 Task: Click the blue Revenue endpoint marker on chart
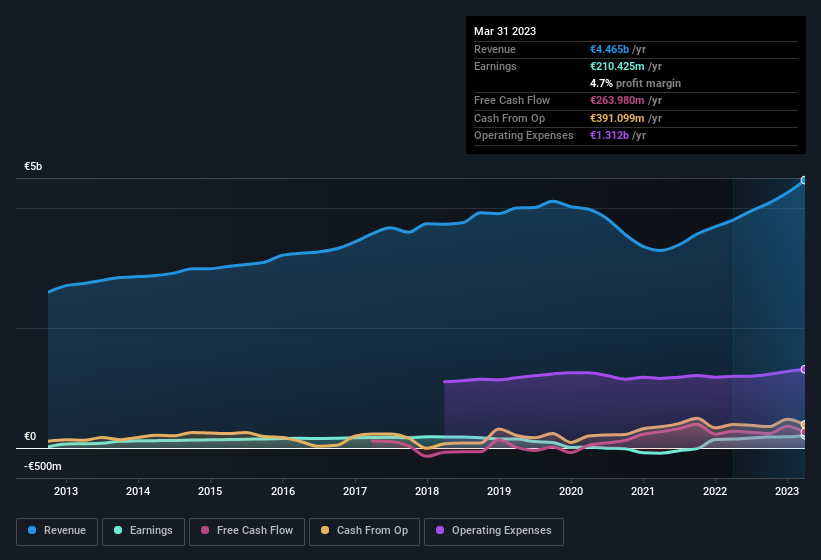804,181
